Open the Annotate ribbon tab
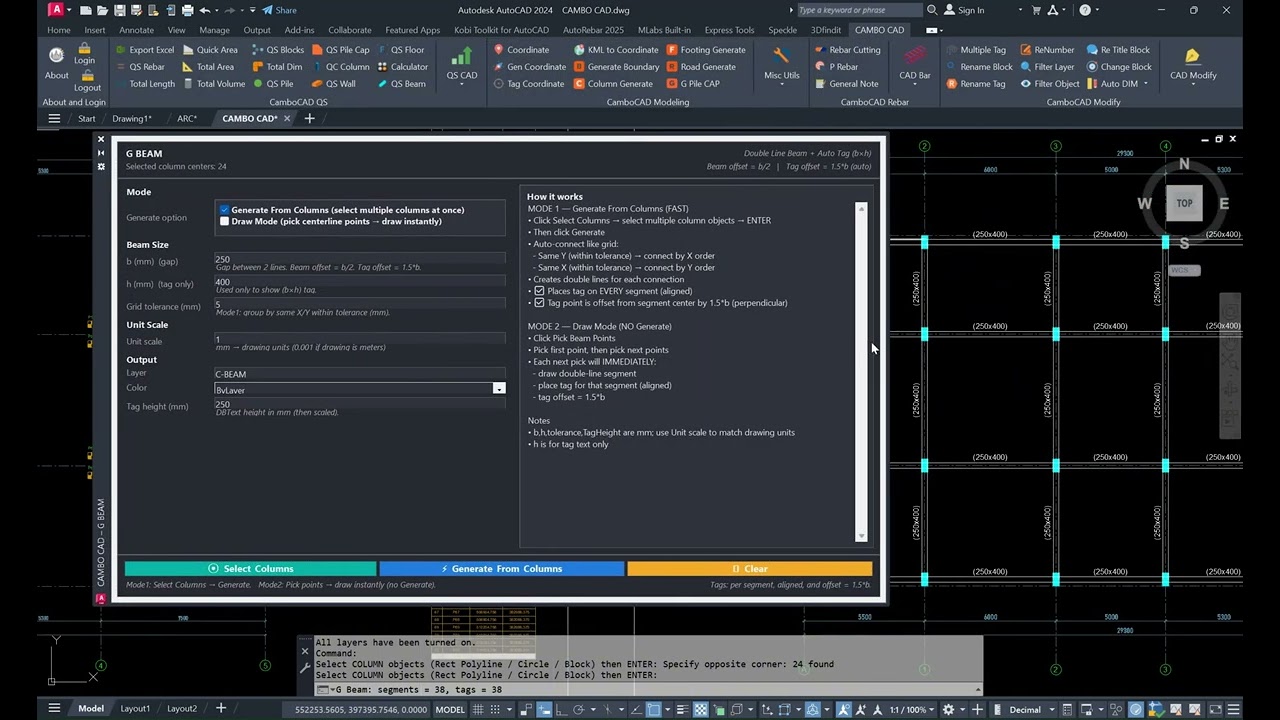 tap(137, 30)
